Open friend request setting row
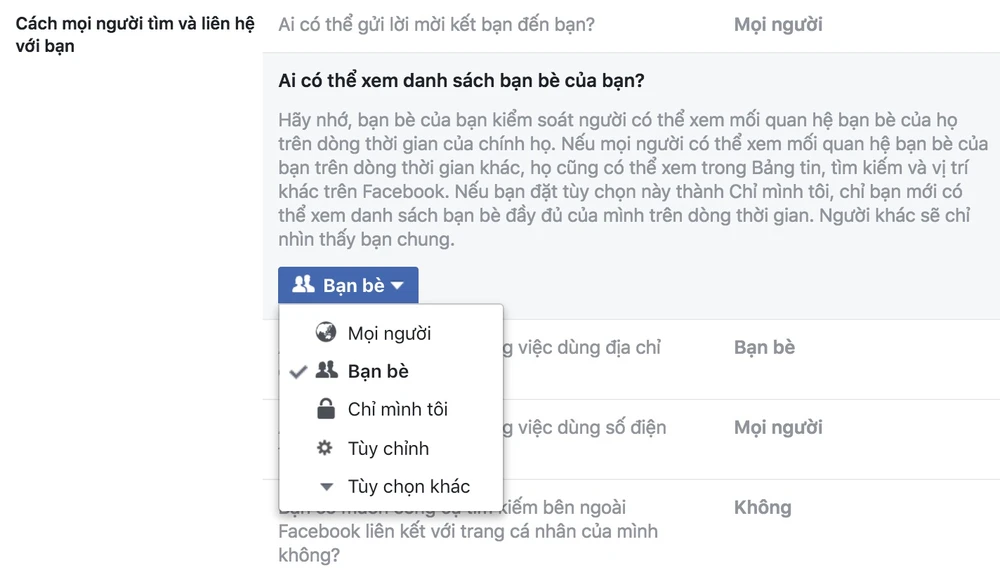This screenshot has height=570, width=1000. 436,24
